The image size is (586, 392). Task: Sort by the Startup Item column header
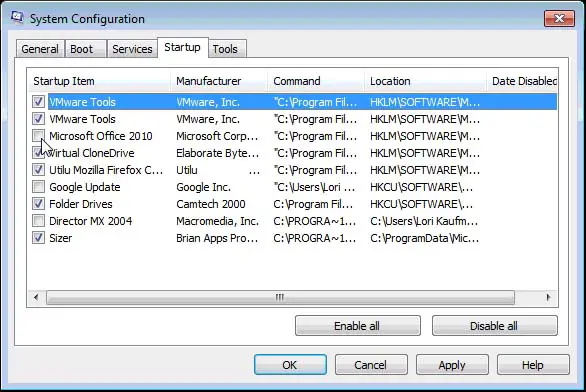click(x=99, y=81)
